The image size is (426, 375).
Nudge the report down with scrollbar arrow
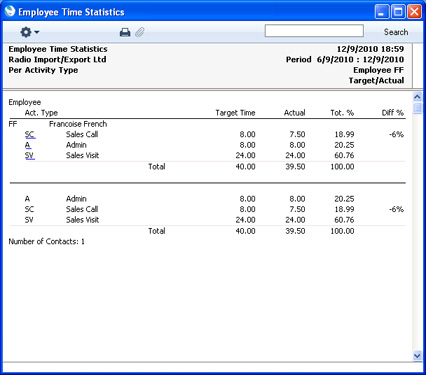[x=417, y=356]
